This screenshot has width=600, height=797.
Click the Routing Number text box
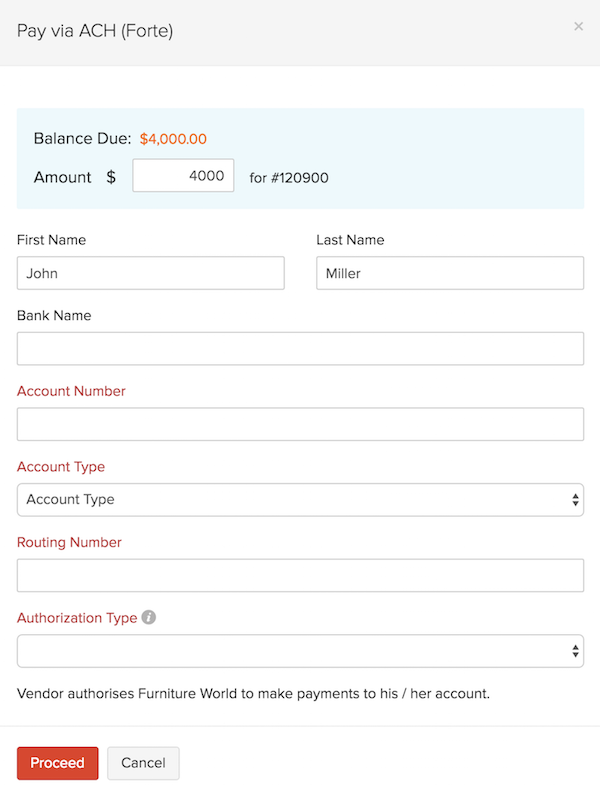300,575
